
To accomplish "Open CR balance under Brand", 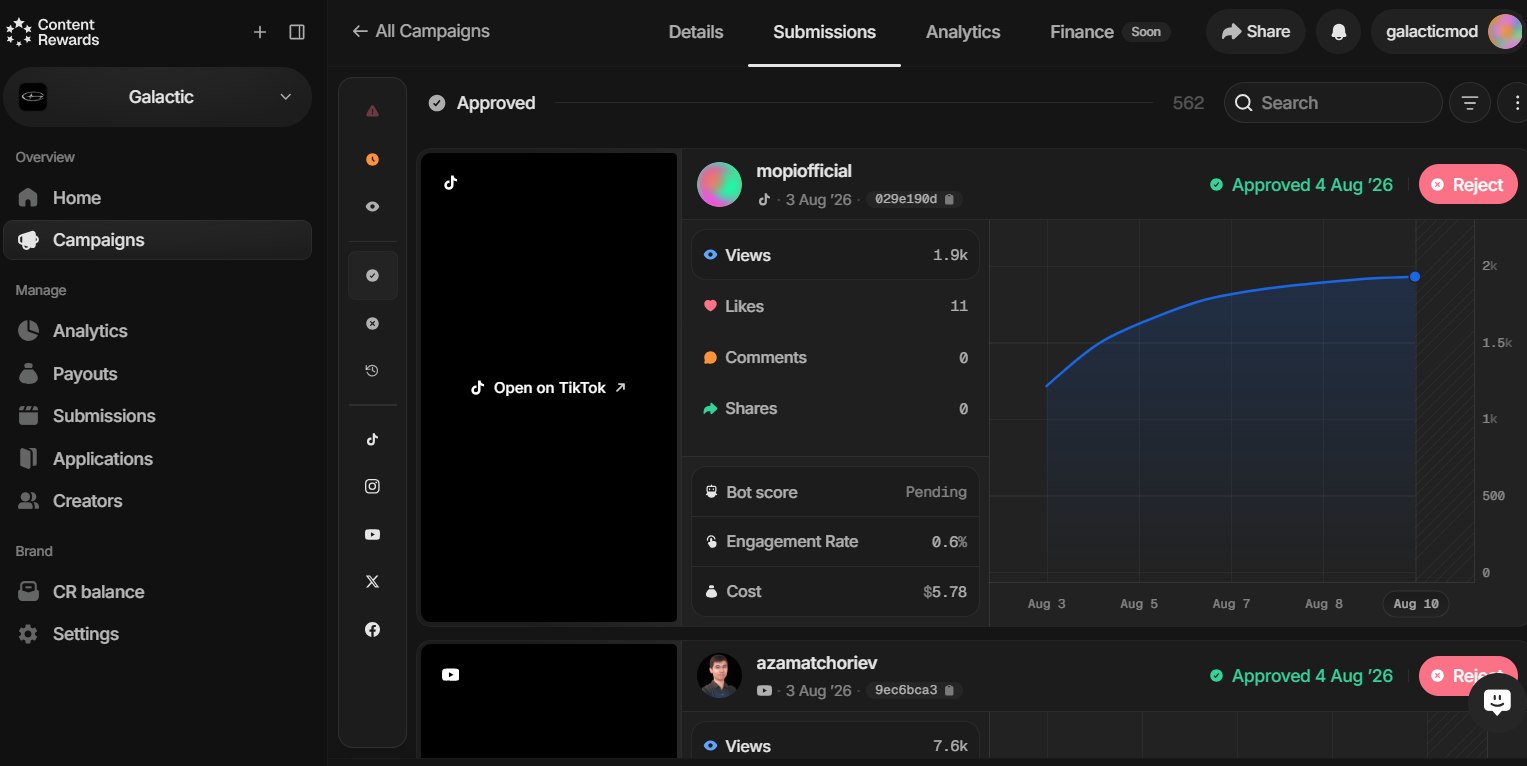I will (x=158, y=592).
